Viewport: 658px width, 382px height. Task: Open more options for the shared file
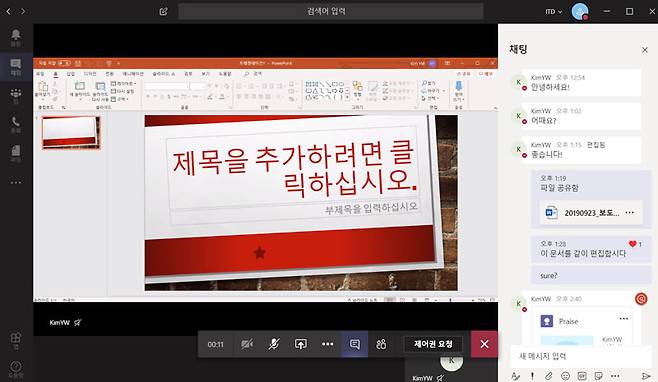[x=629, y=212]
